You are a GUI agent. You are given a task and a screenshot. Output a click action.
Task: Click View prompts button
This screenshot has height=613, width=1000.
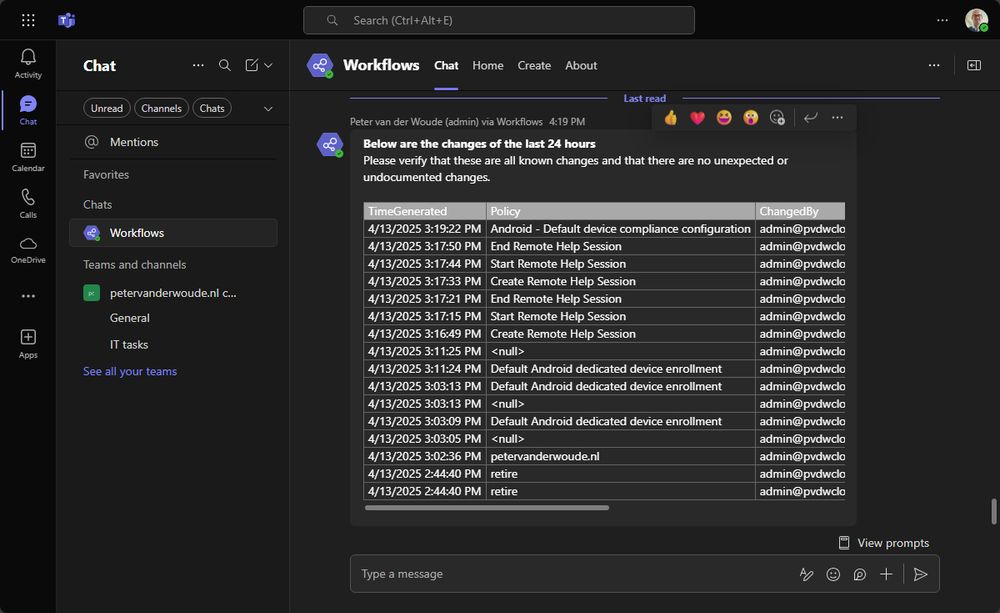tap(883, 543)
